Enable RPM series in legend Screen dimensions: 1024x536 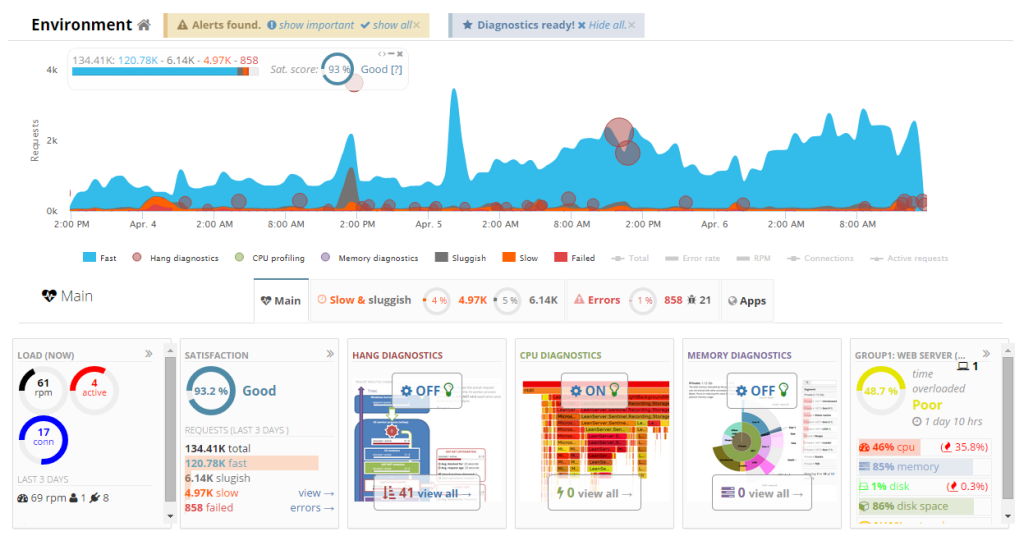coord(753,258)
